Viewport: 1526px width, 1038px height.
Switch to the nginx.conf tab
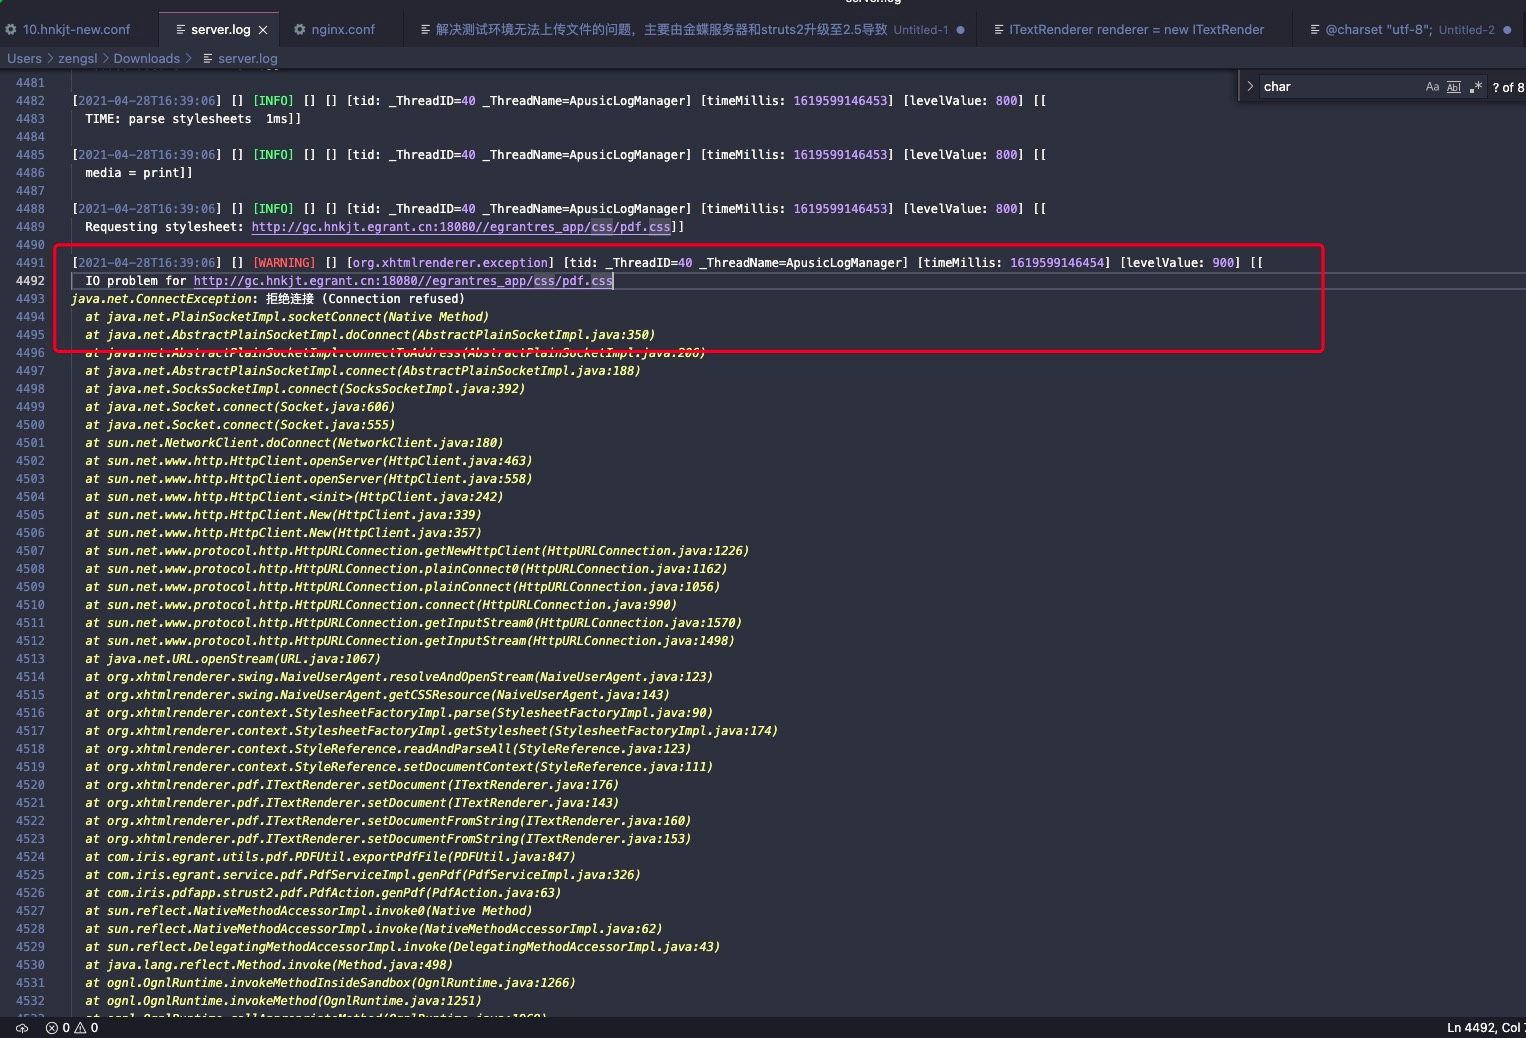click(343, 30)
